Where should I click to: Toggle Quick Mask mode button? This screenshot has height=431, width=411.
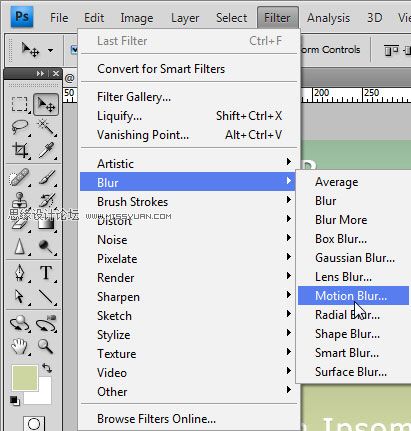(34, 423)
